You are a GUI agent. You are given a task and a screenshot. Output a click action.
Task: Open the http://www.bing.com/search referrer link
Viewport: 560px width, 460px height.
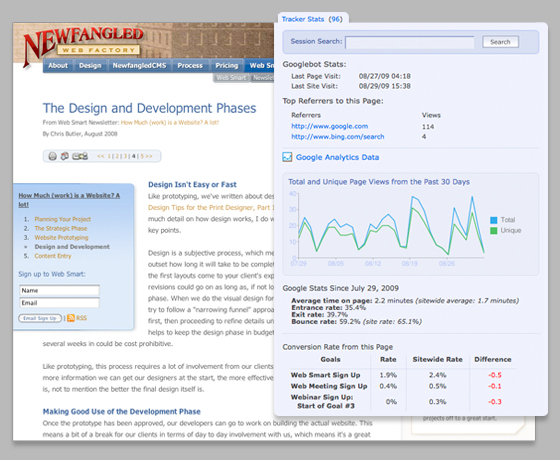(x=338, y=136)
